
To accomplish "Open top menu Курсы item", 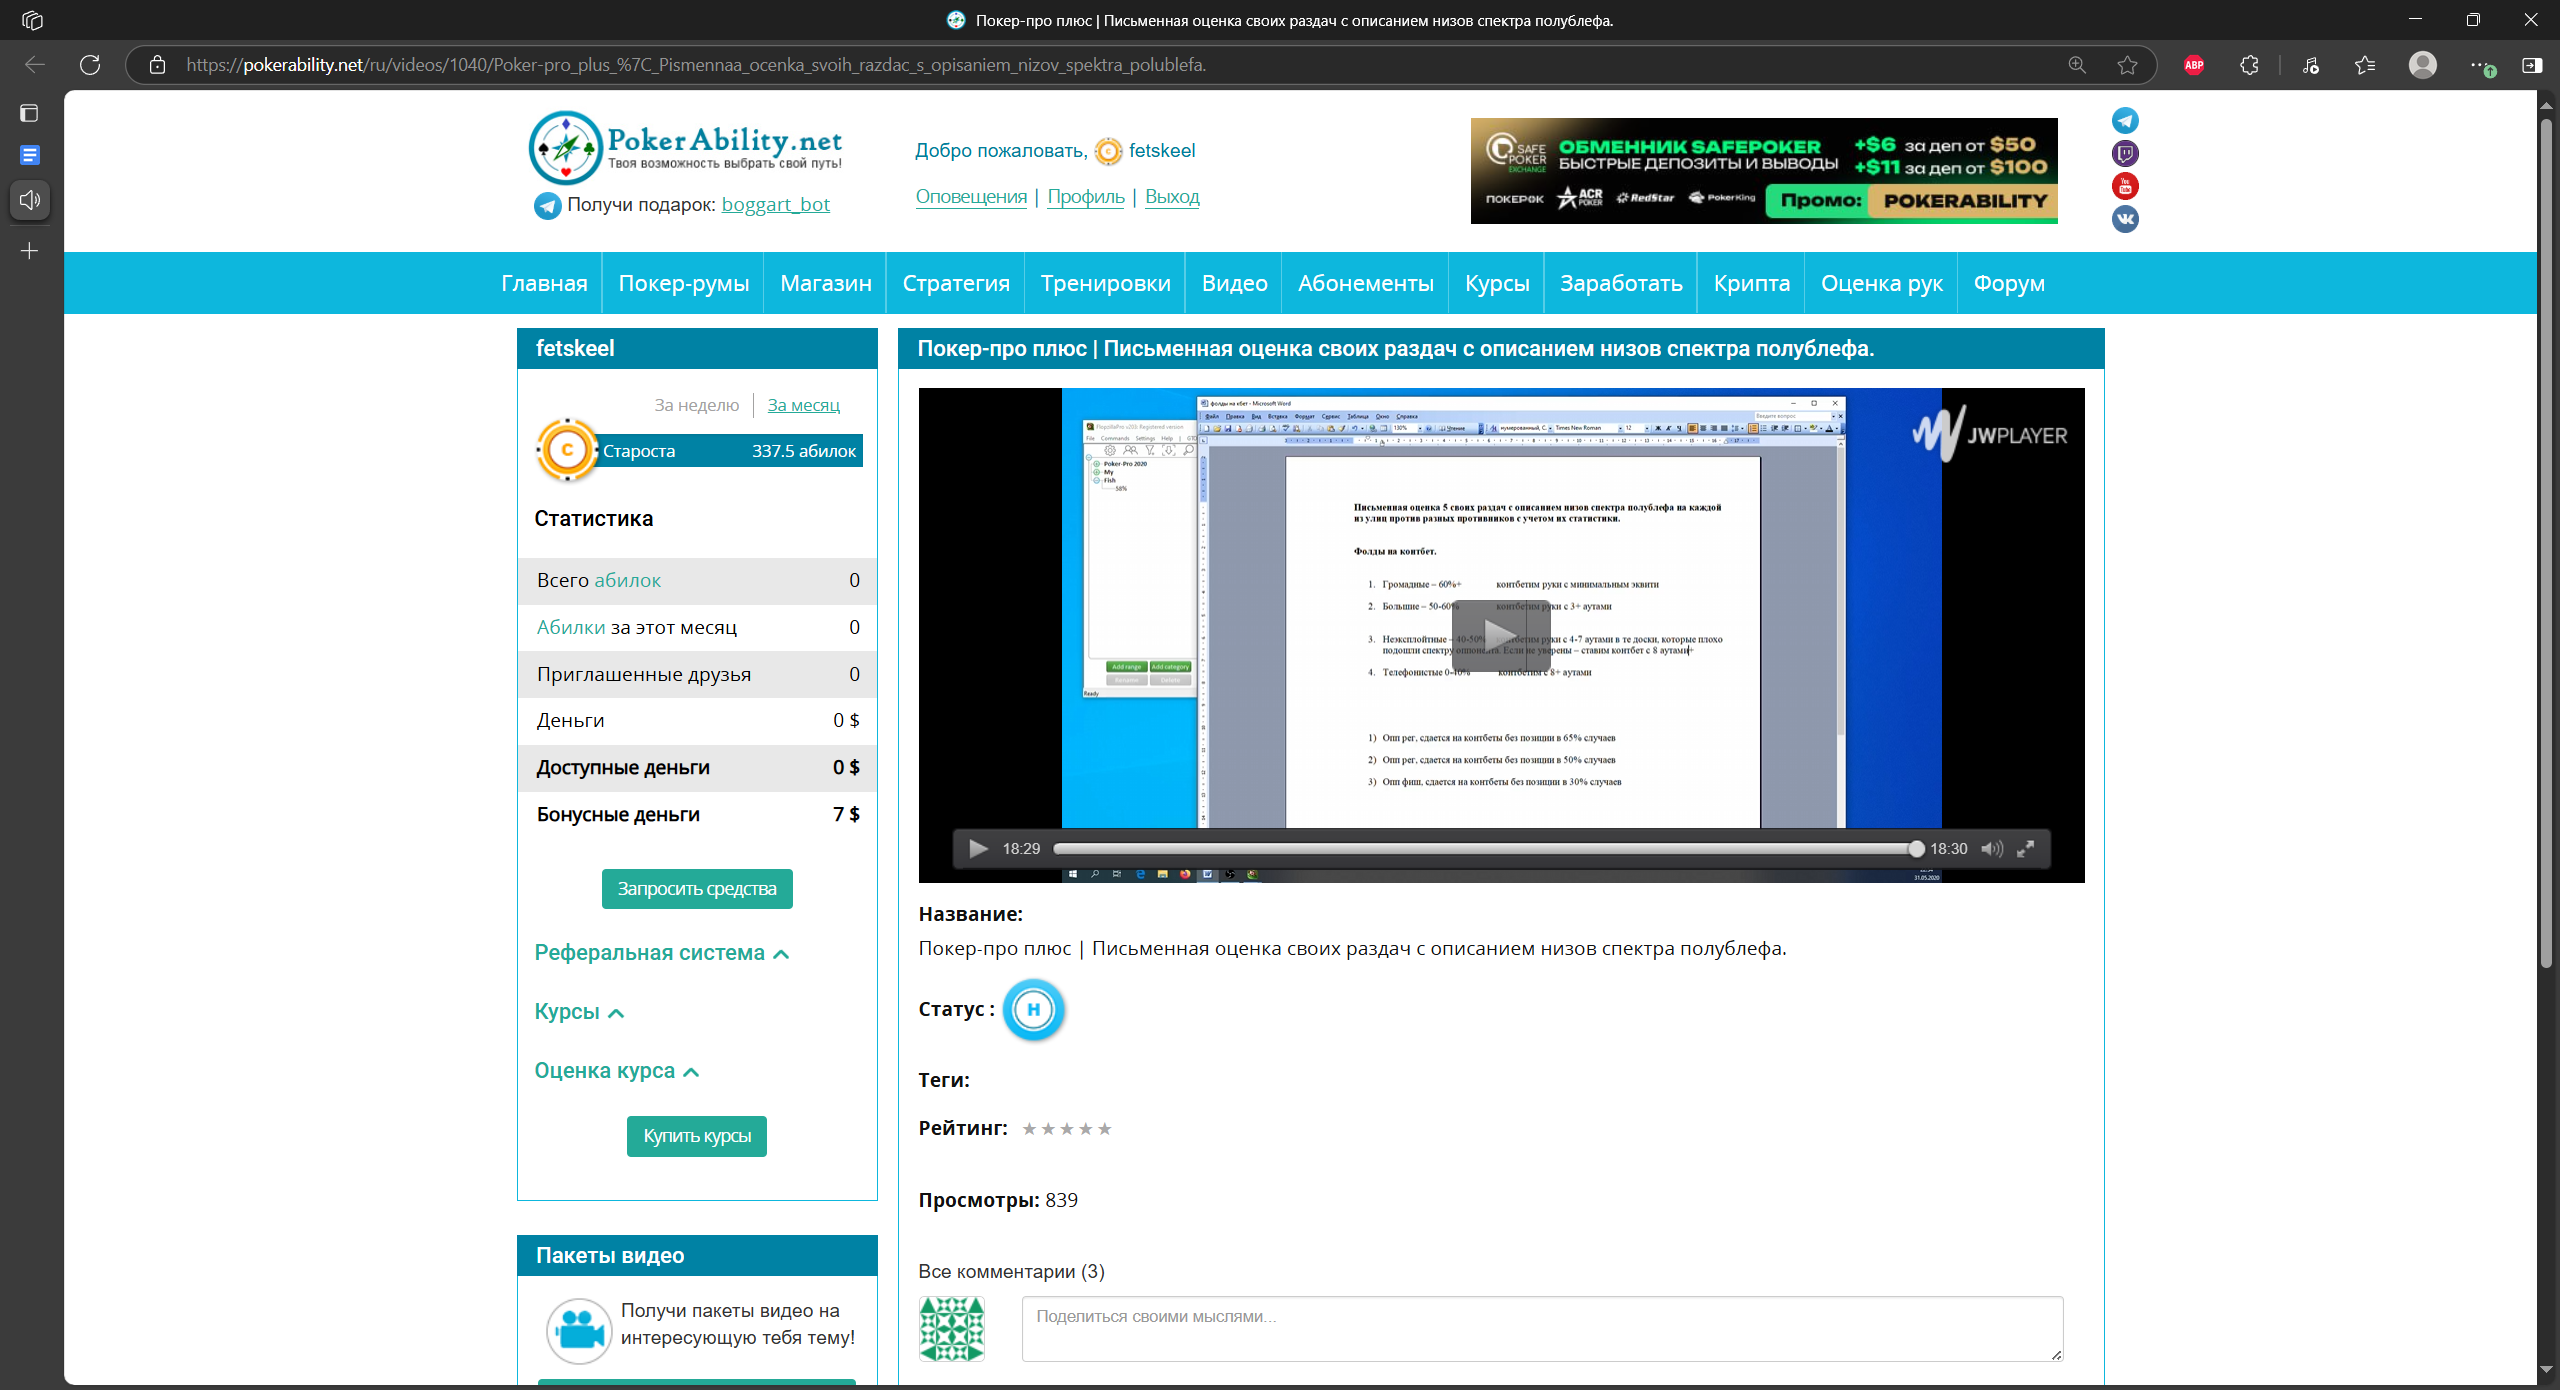I will 1497,283.
